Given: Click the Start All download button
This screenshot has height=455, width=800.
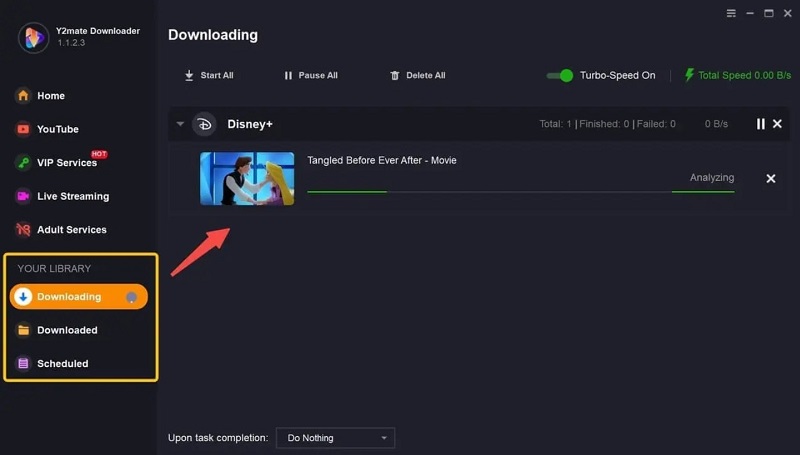Looking at the screenshot, I should pyautogui.click(x=209, y=75).
